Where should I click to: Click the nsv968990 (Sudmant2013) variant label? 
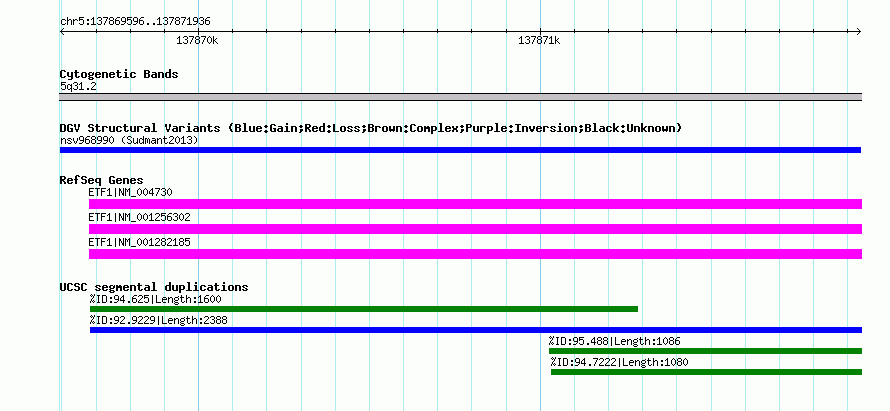point(129,140)
